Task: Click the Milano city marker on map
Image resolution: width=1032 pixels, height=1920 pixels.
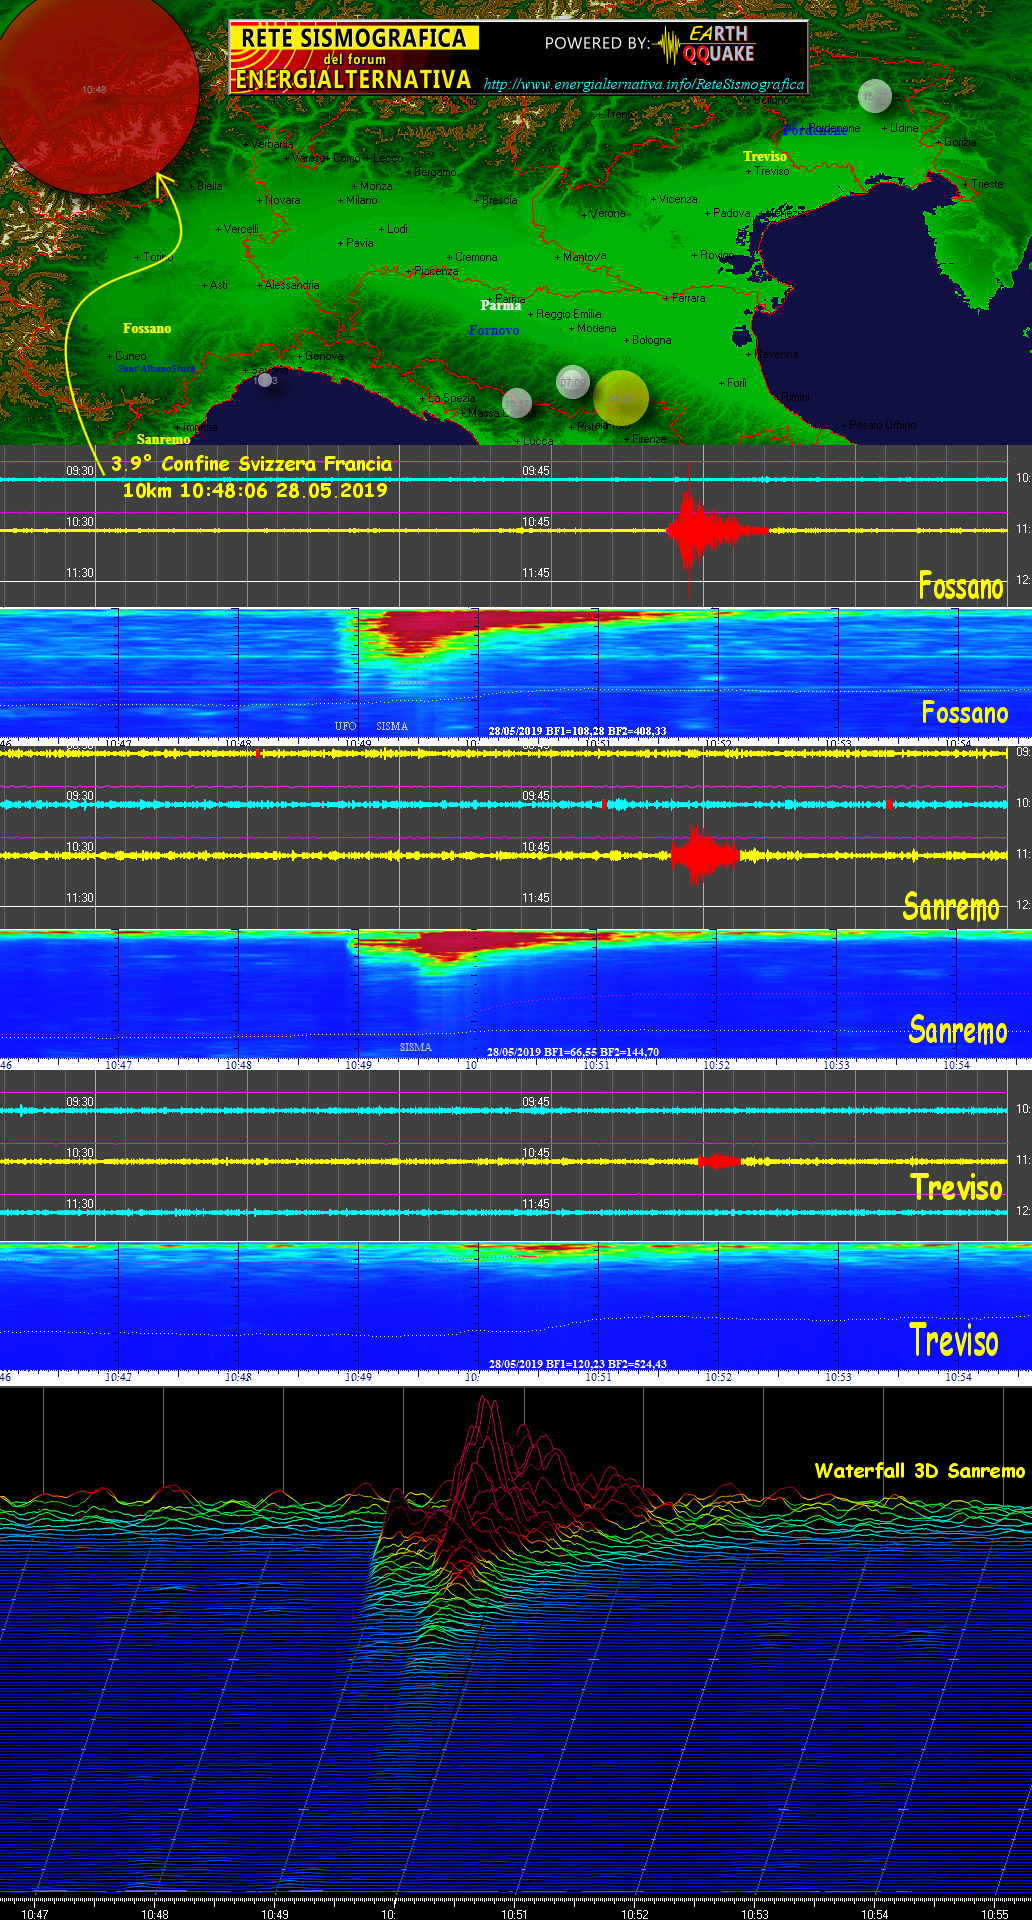Action: [358, 200]
